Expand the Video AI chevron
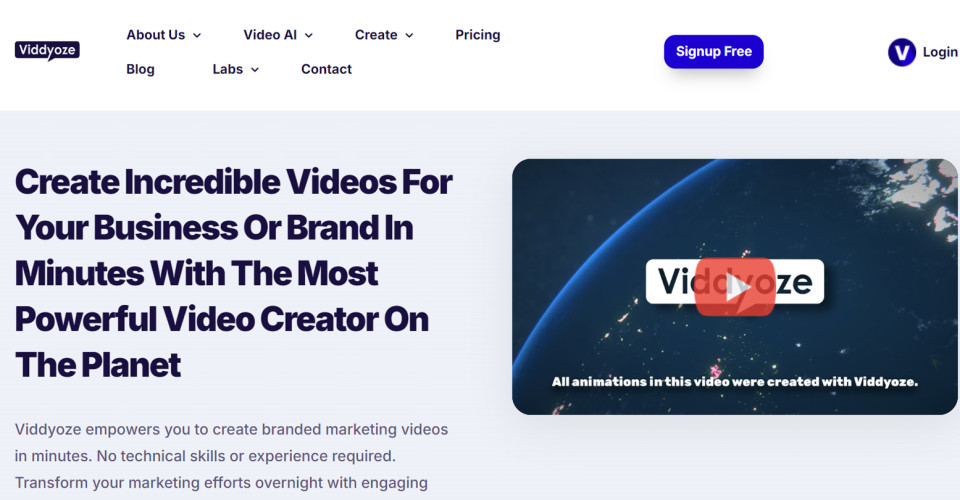Screen dimensions: 960x500 pos(309,35)
